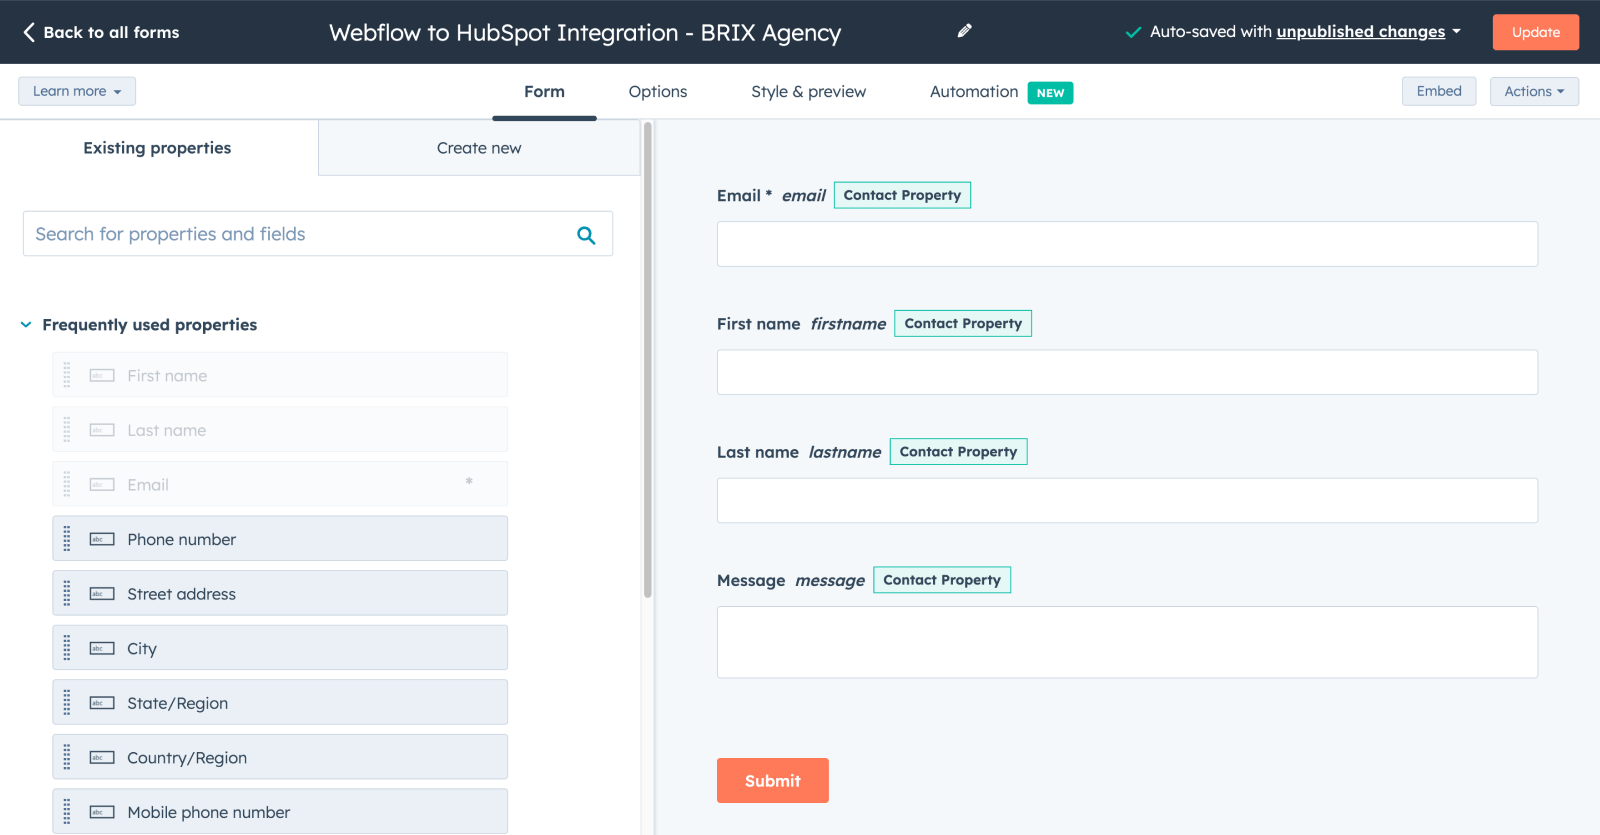Select the Phone number property
This screenshot has width=1600, height=835.
[280, 539]
